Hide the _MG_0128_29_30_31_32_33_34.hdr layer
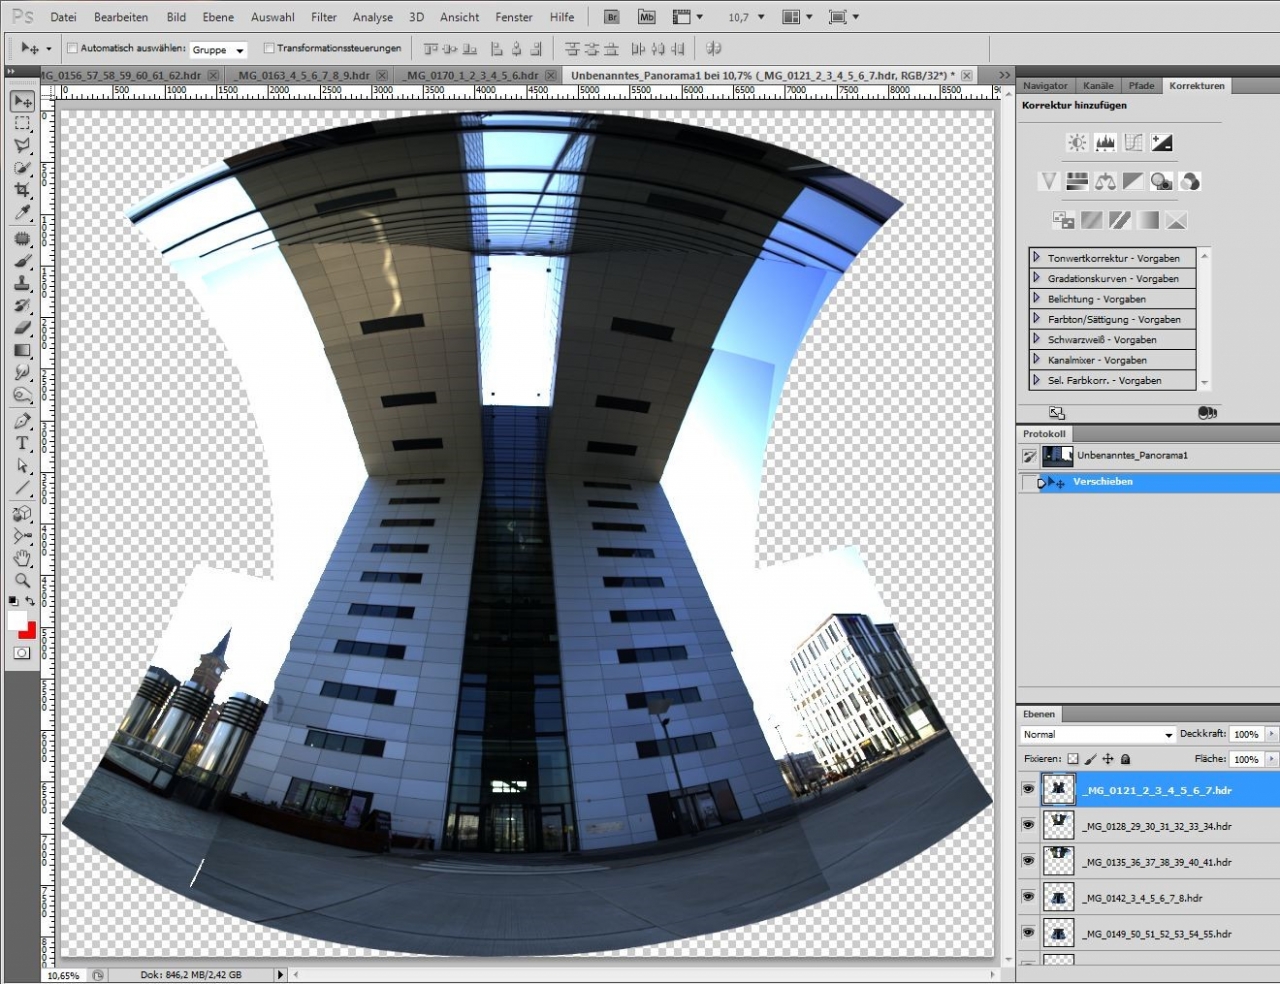 coord(1028,825)
